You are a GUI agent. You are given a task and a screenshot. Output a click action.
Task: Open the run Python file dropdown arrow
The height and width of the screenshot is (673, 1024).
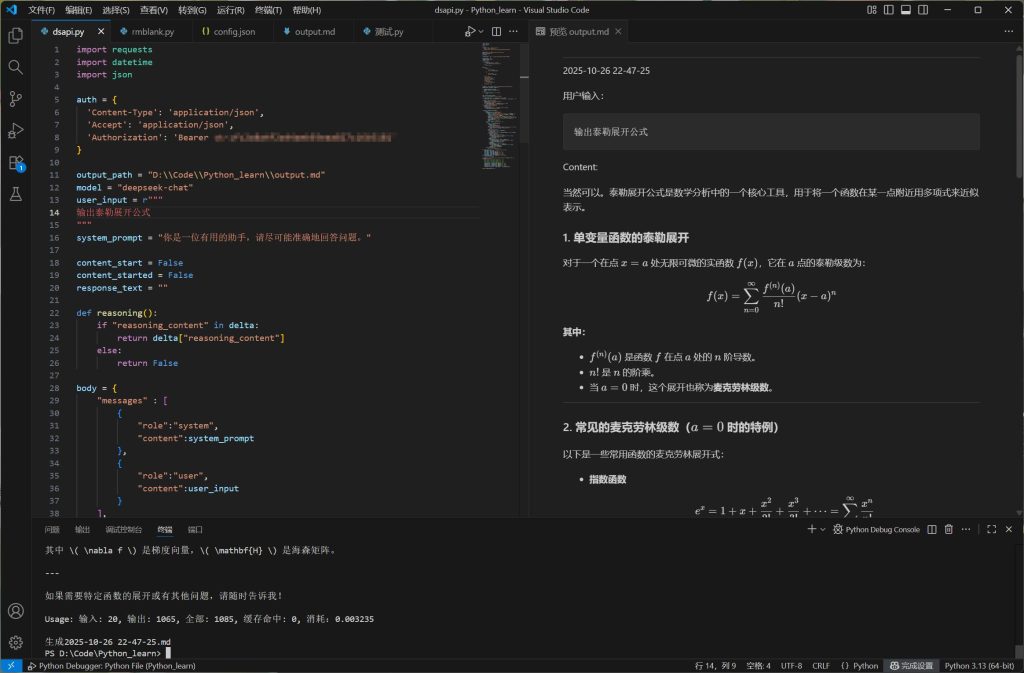click(481, 32)
